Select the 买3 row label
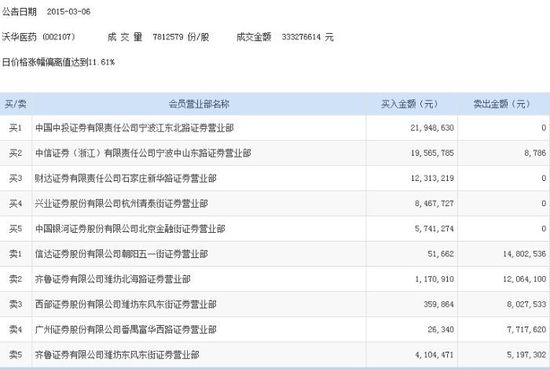 pos(15,179)
